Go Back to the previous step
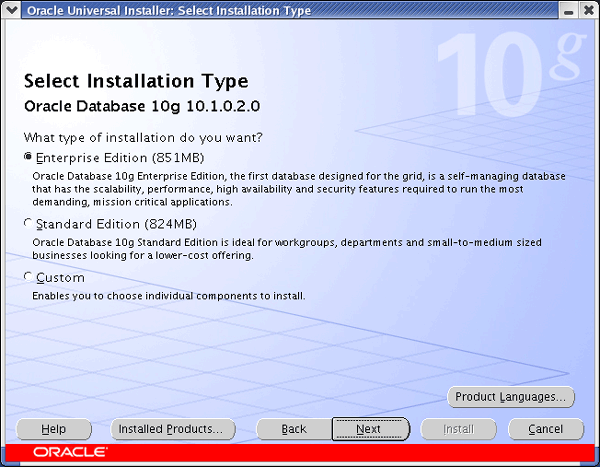This screenshot has width=600, height=467. pos(294,429)
